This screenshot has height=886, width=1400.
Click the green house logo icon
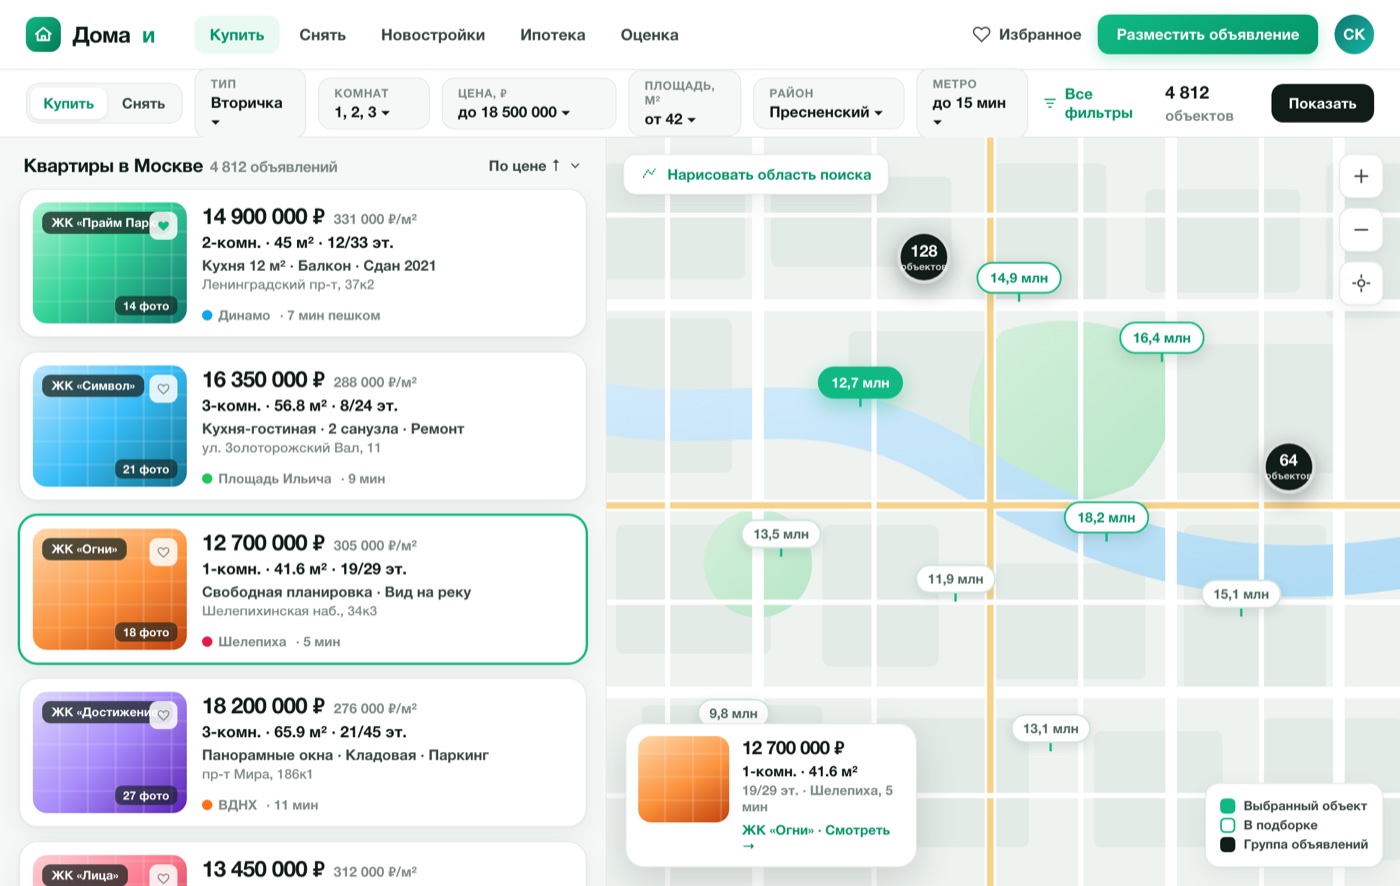43,35
